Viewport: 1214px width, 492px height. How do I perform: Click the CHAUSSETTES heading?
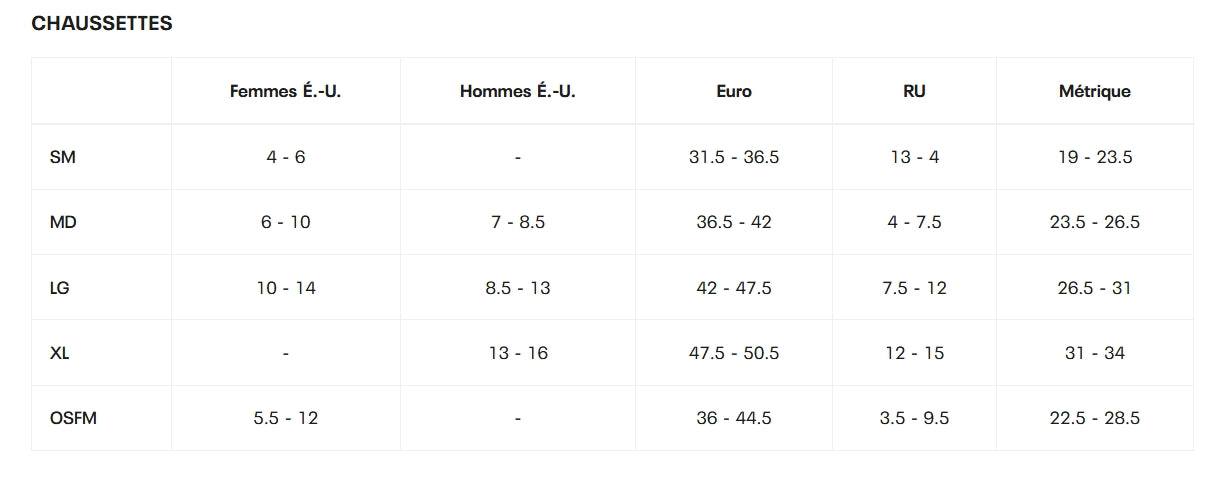coord(102,24)
